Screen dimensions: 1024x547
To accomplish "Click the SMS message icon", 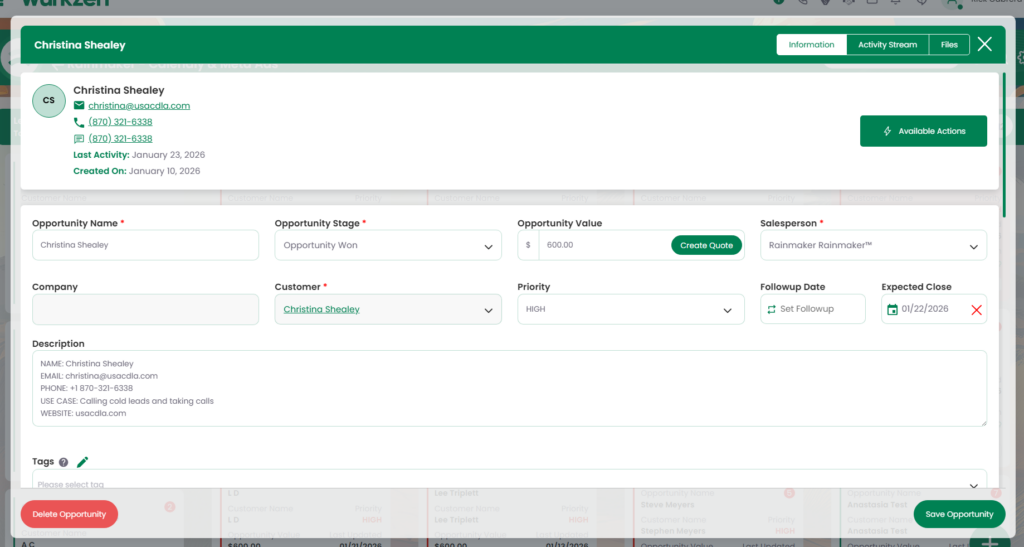I will 79,139.
